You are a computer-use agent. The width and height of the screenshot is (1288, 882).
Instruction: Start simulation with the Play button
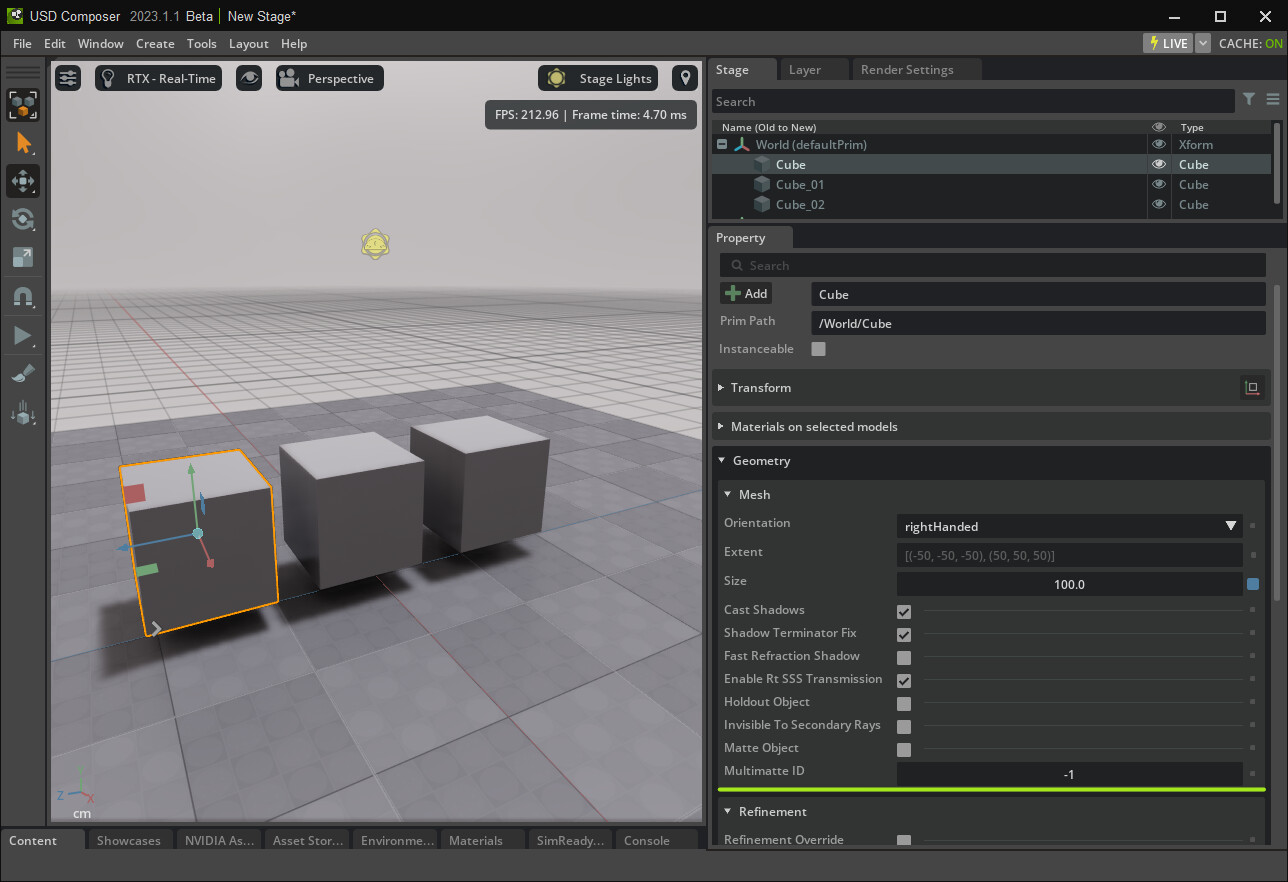[23, 336]
